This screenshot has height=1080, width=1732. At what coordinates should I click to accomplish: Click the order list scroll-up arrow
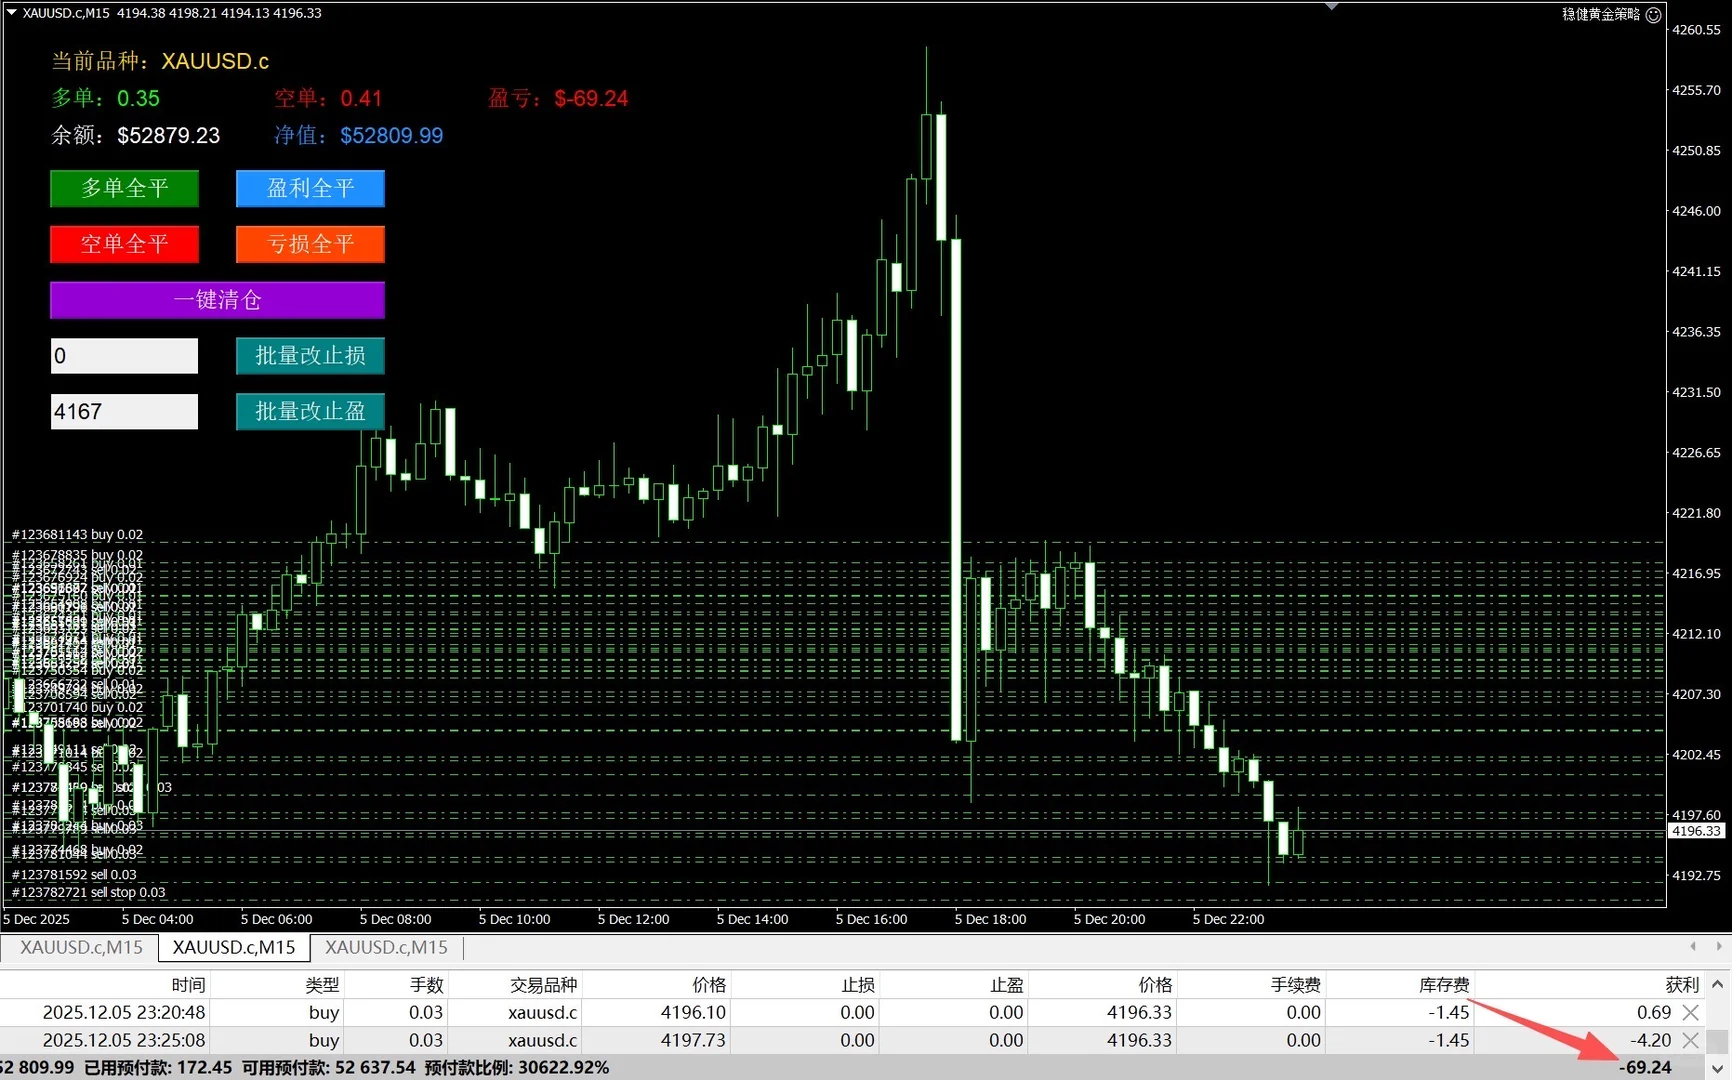tap(1717, 985)
